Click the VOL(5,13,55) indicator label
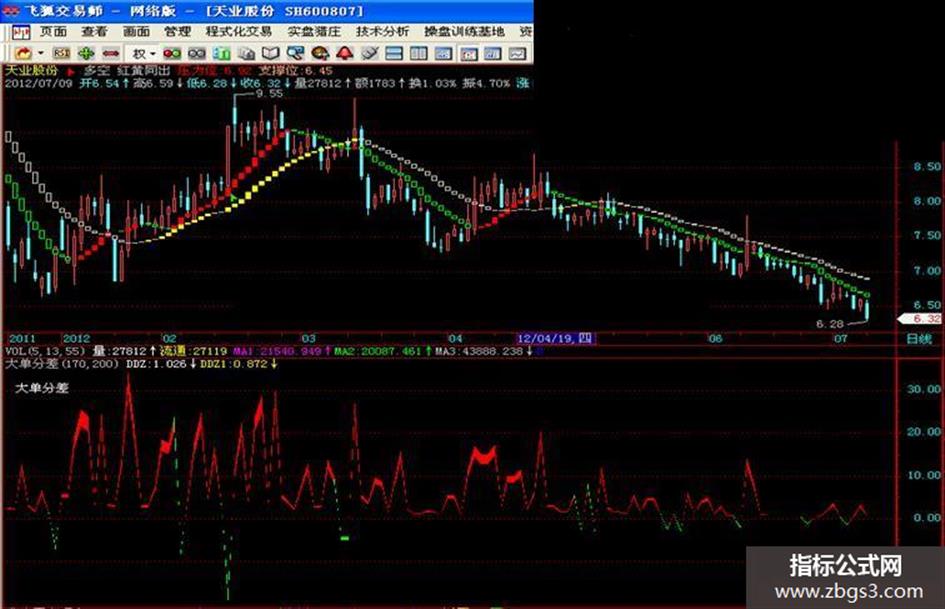945x609 pixels. (x=45, y=351)
